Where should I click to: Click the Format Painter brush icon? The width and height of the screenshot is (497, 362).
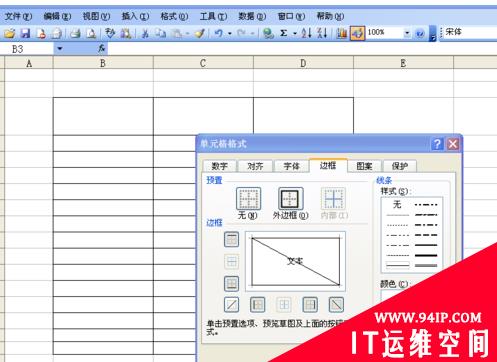[x=199, y=33]
